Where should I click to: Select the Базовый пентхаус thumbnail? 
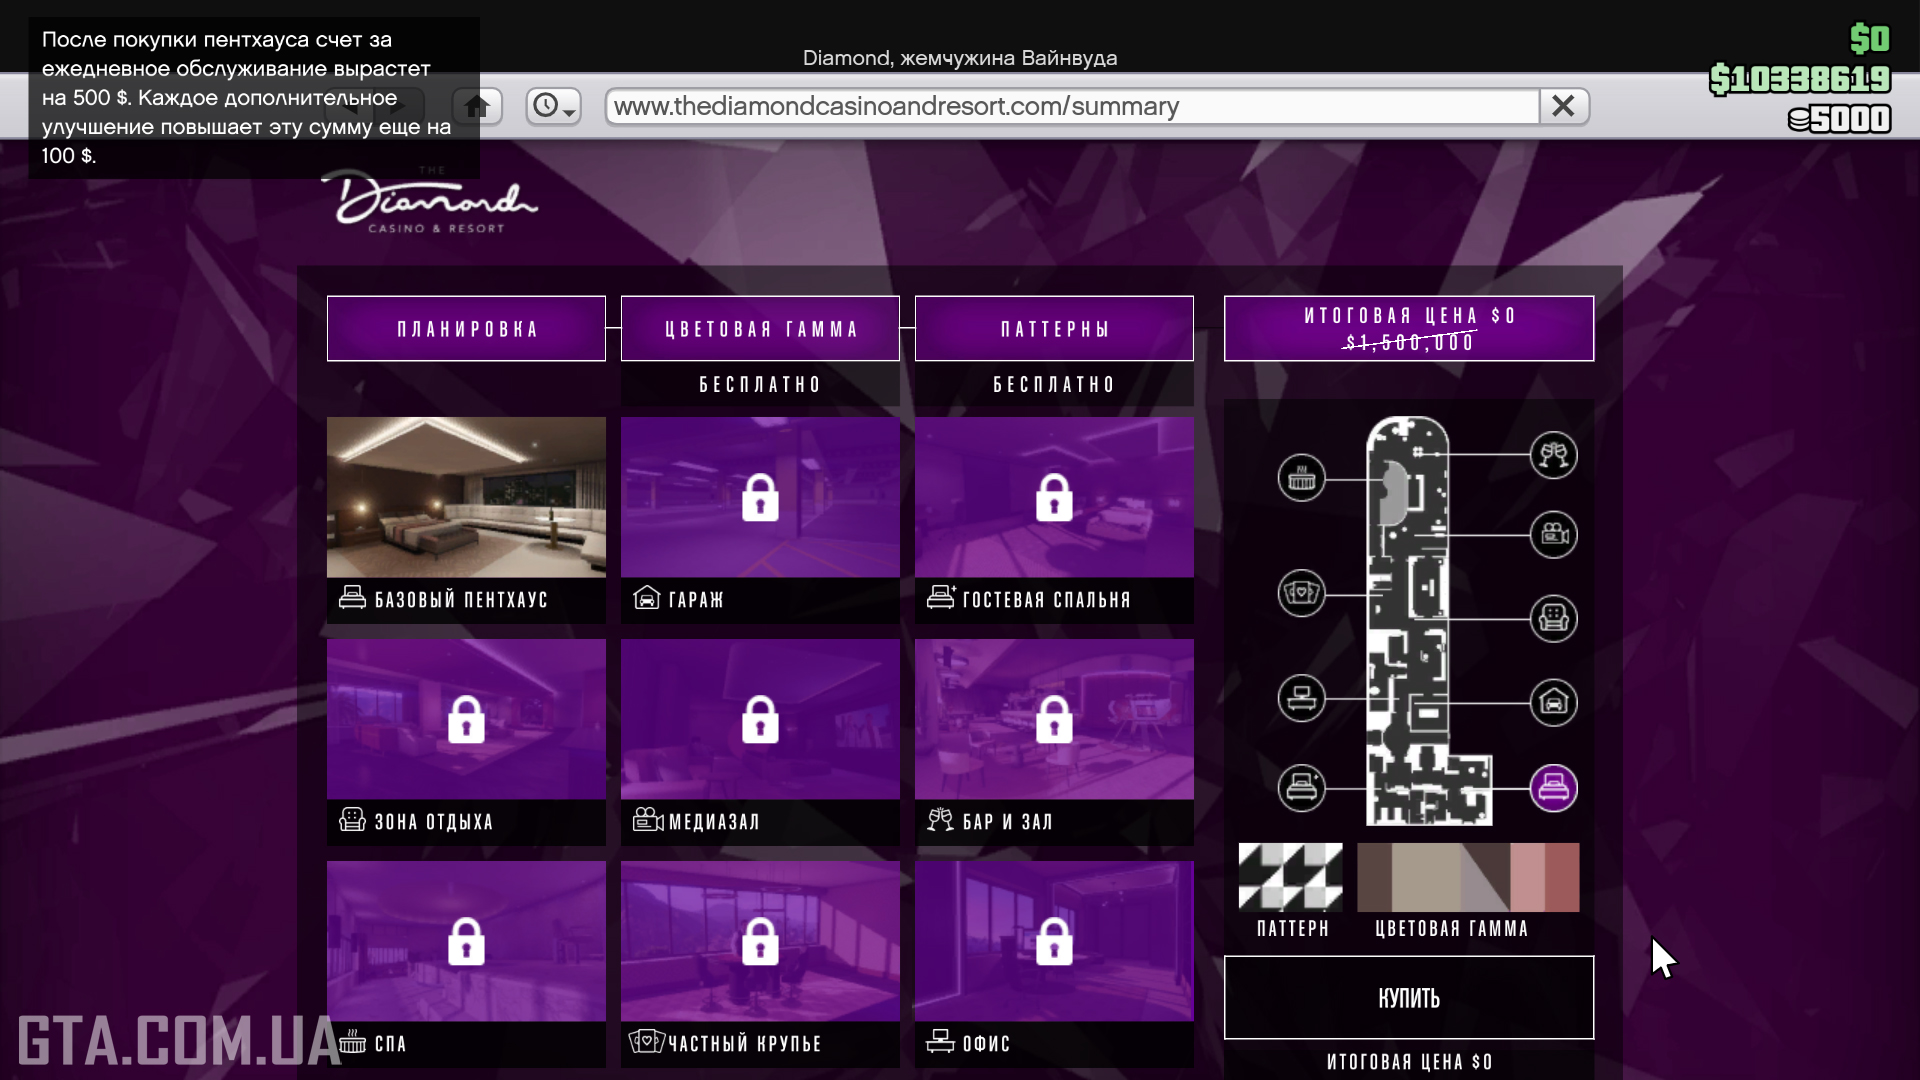466,497
